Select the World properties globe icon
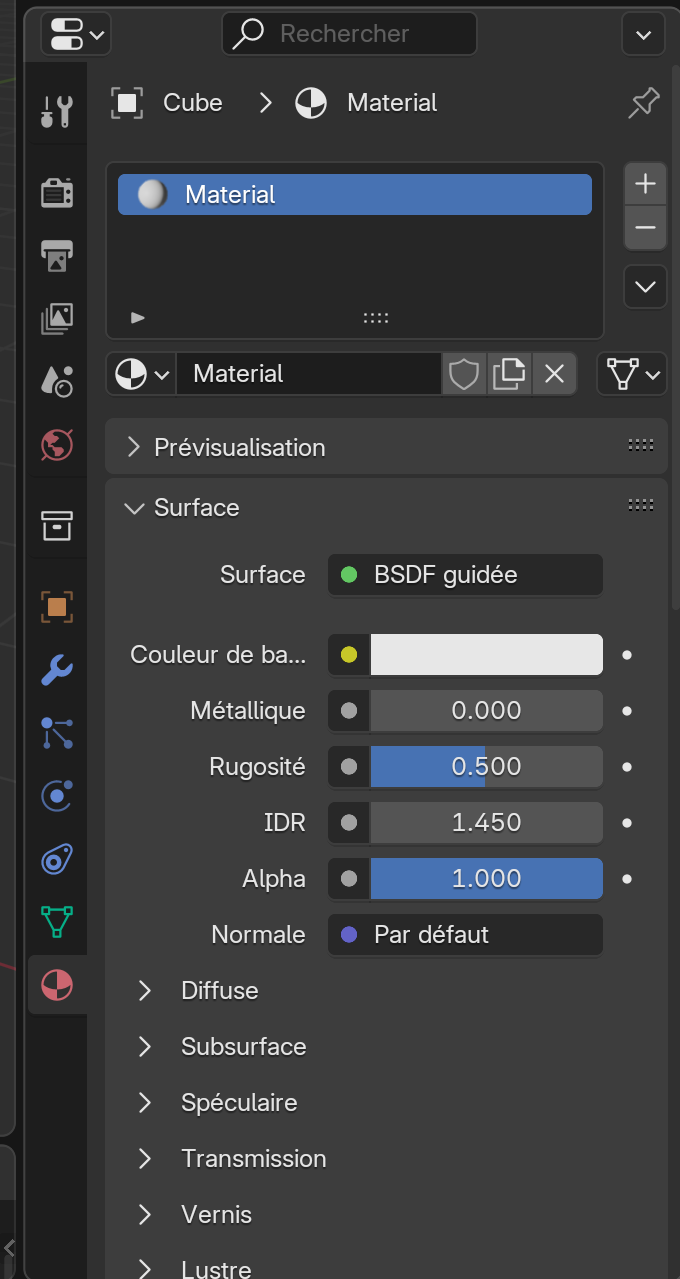The width and height of the screenshot is (680, 1279). 56,443
